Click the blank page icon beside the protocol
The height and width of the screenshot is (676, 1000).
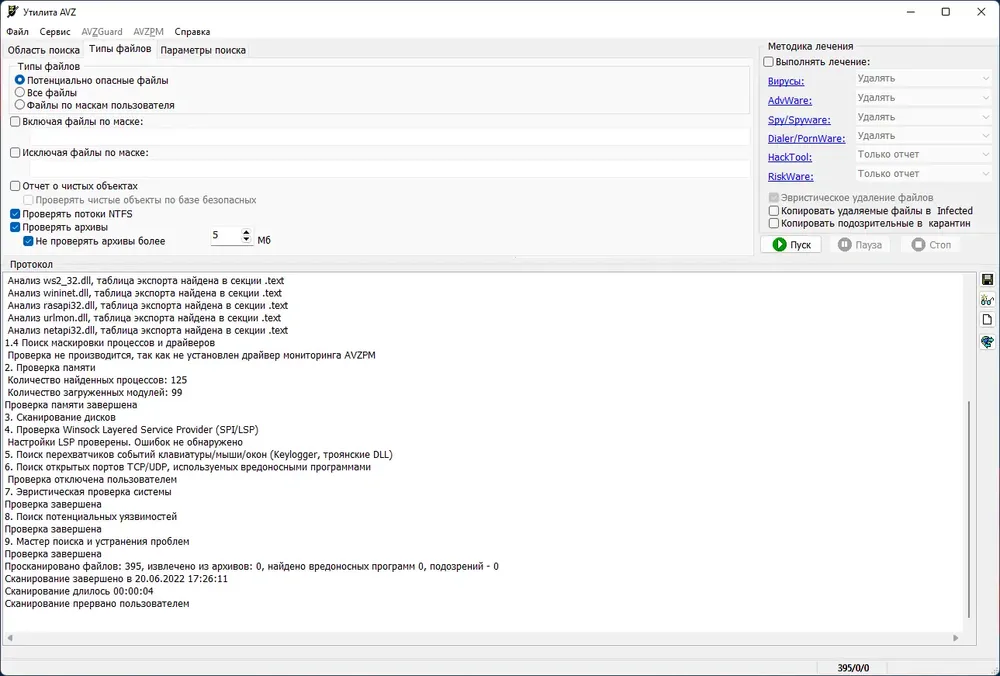(987, 320)
